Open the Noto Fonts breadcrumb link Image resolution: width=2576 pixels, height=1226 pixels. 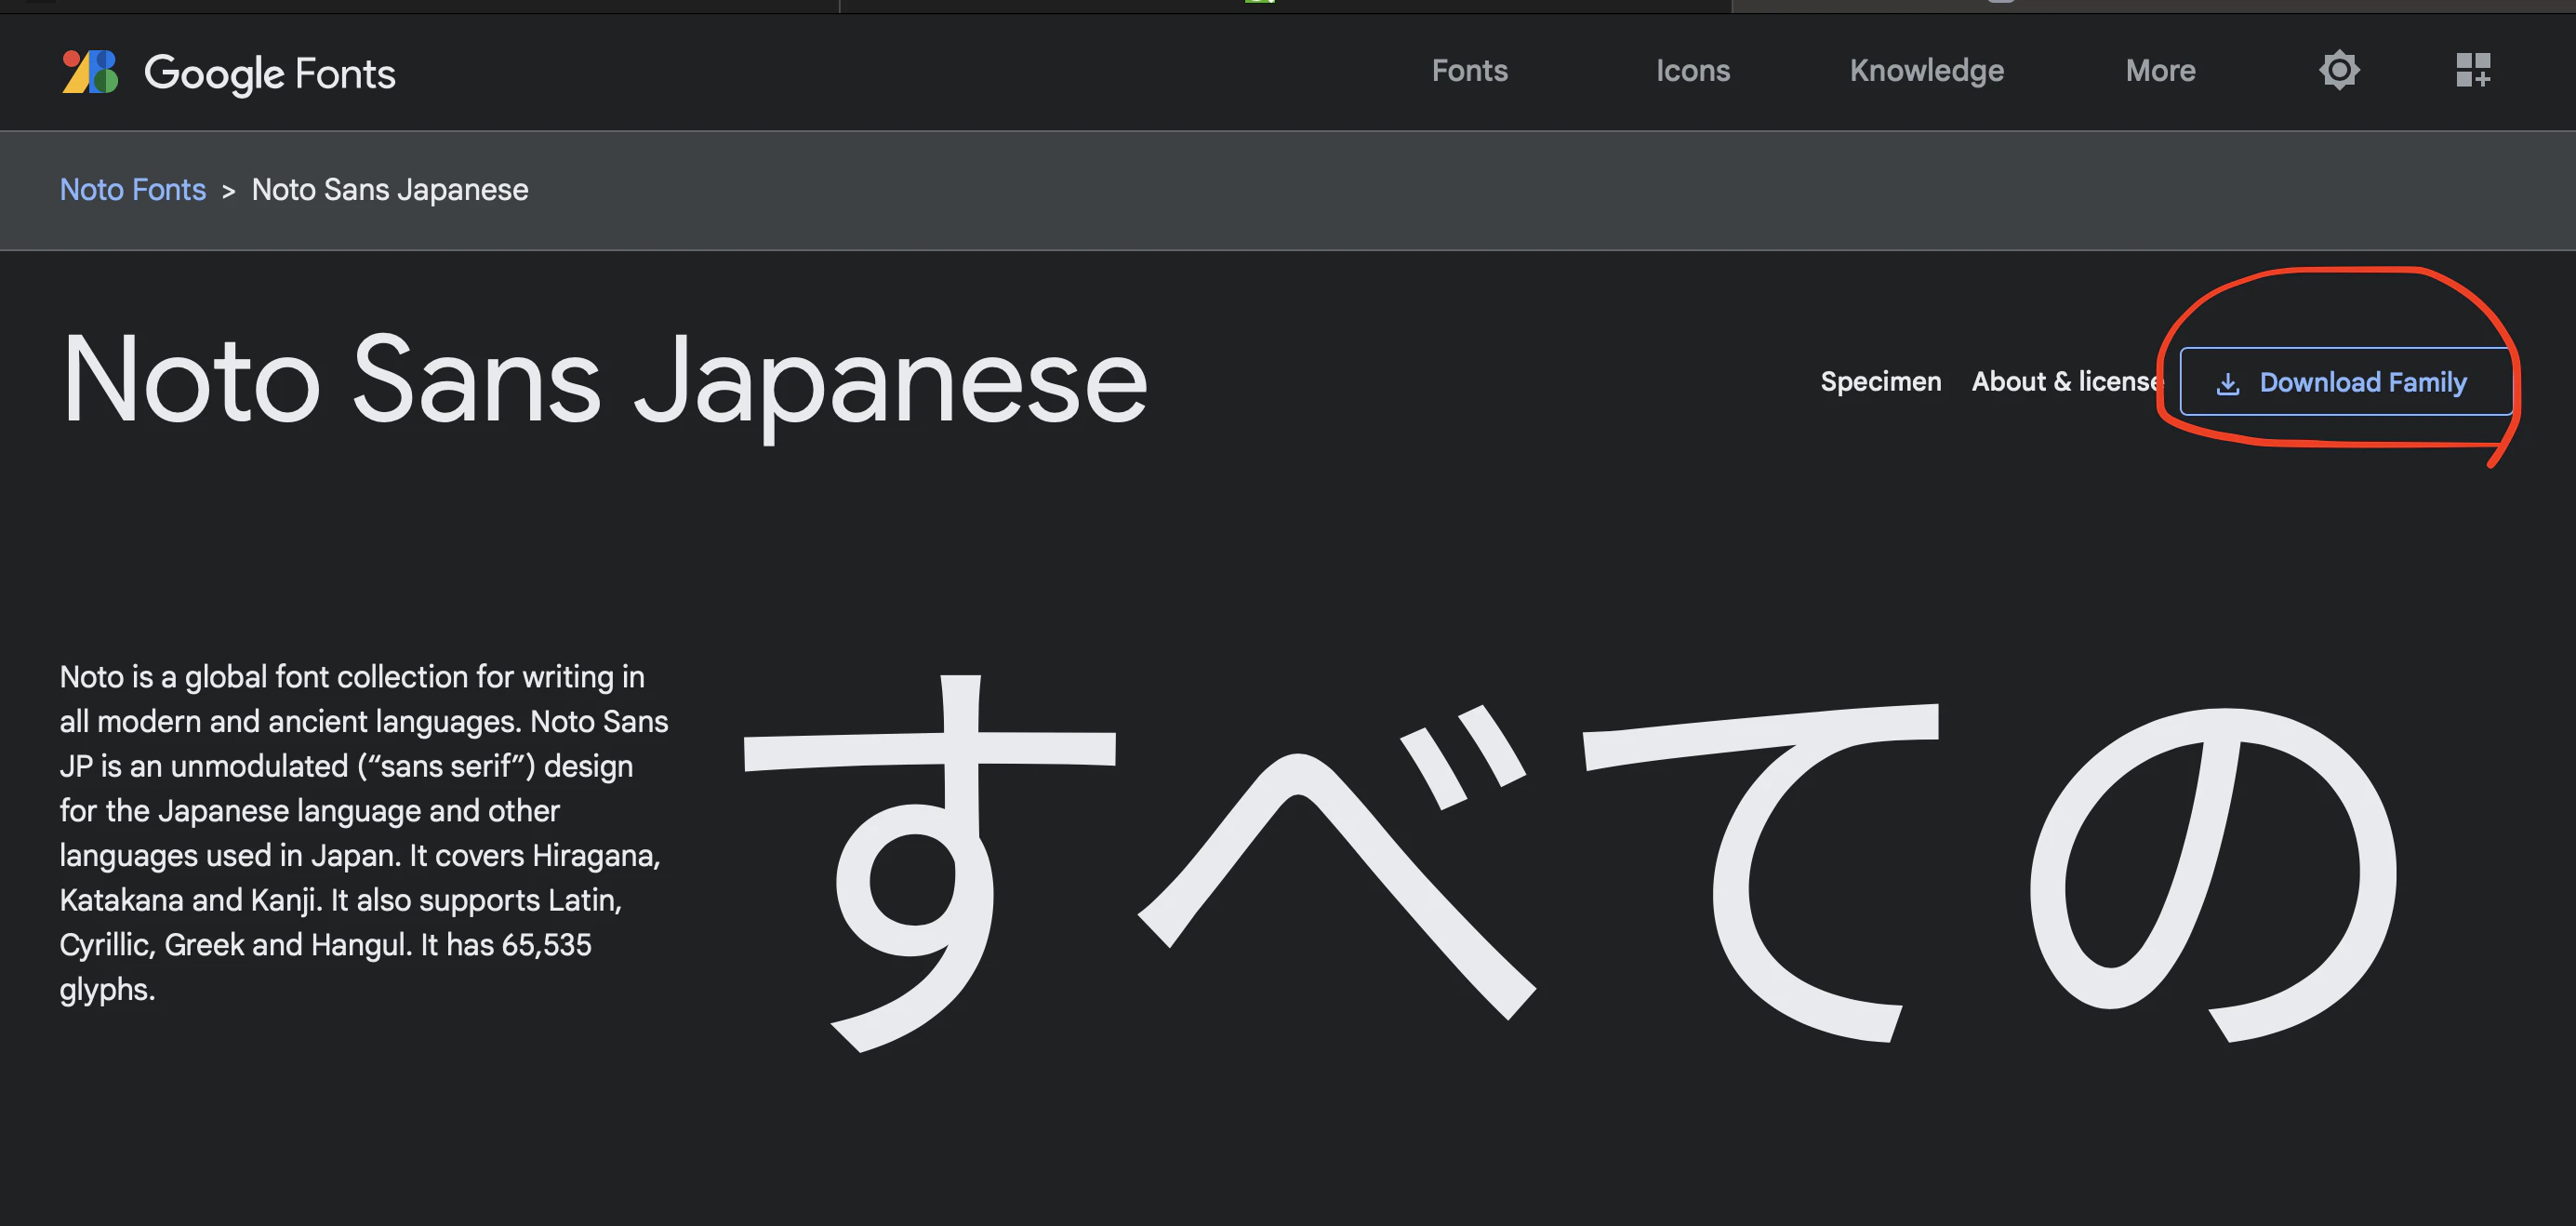(132, 190)
